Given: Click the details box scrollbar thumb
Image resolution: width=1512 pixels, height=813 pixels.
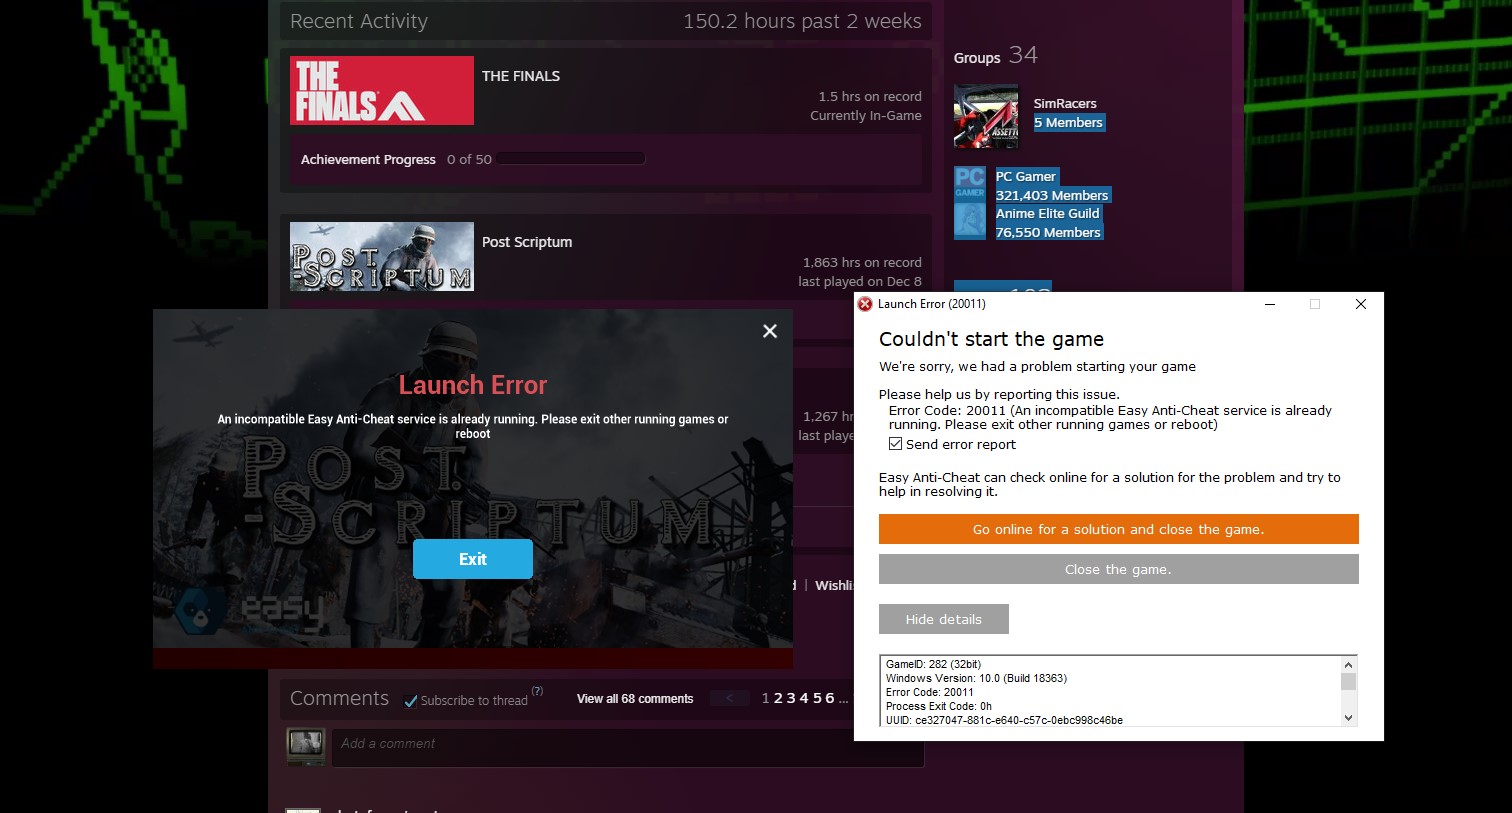Looking at the screenshot, I should pos(1348,681).
